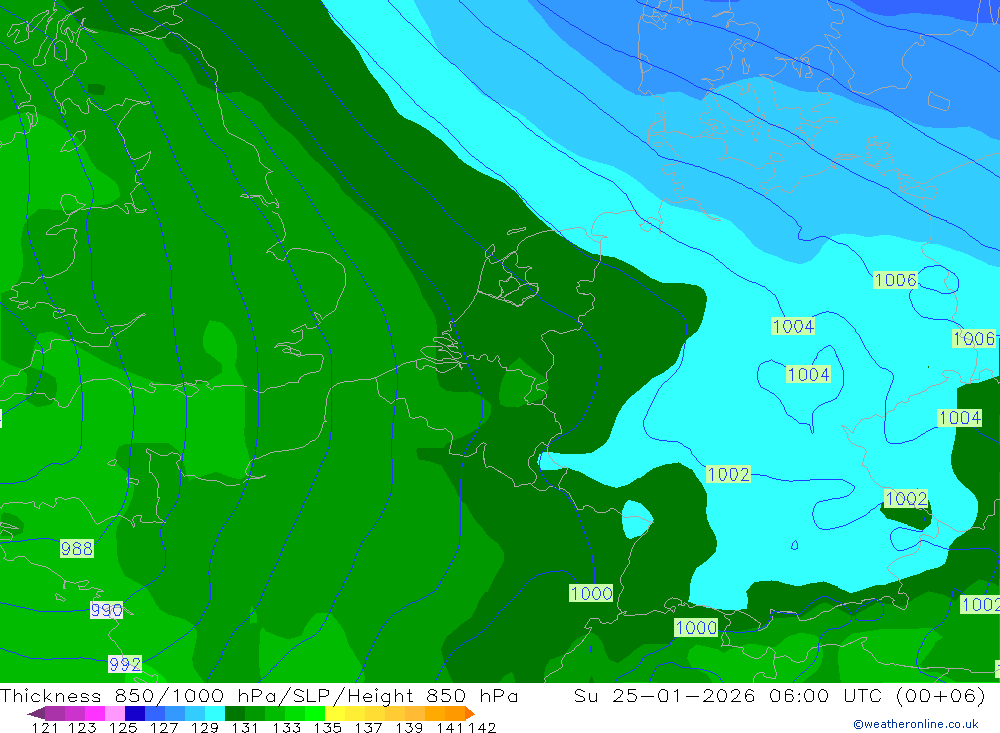Click the 988 isobar label
This screenshot has width=1000, height=733.
(77, 549)
